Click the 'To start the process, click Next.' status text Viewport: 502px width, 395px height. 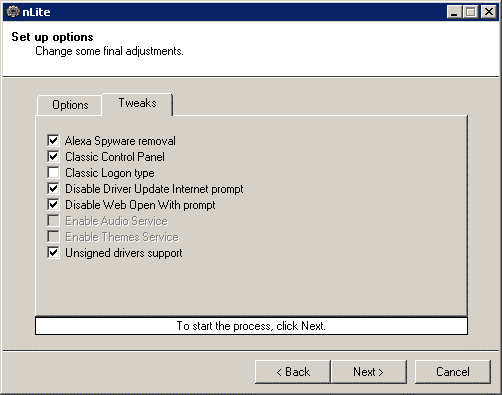(x=251, y=326)
